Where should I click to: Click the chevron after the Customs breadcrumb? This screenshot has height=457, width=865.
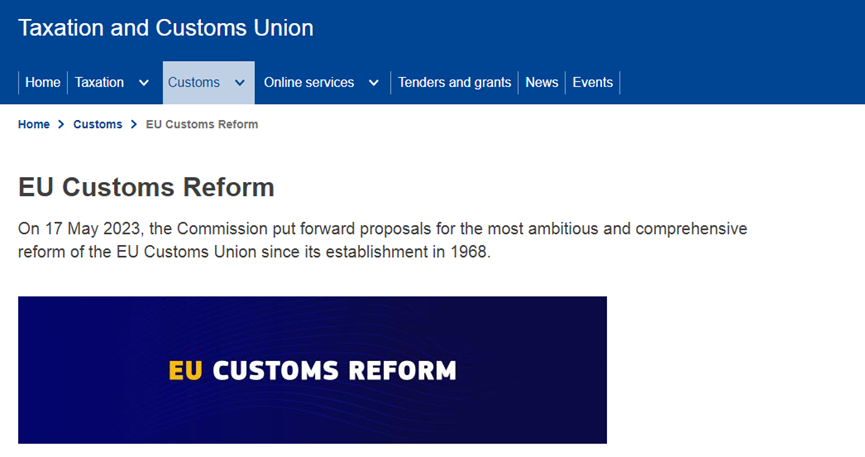point(134,124)
